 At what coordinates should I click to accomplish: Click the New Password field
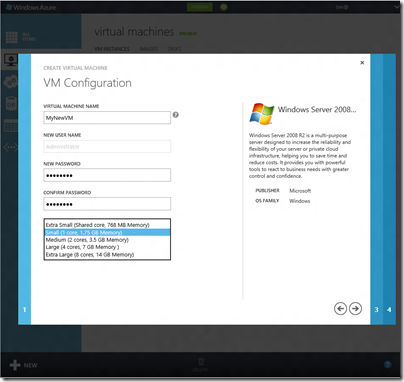[x=107, y=175]
